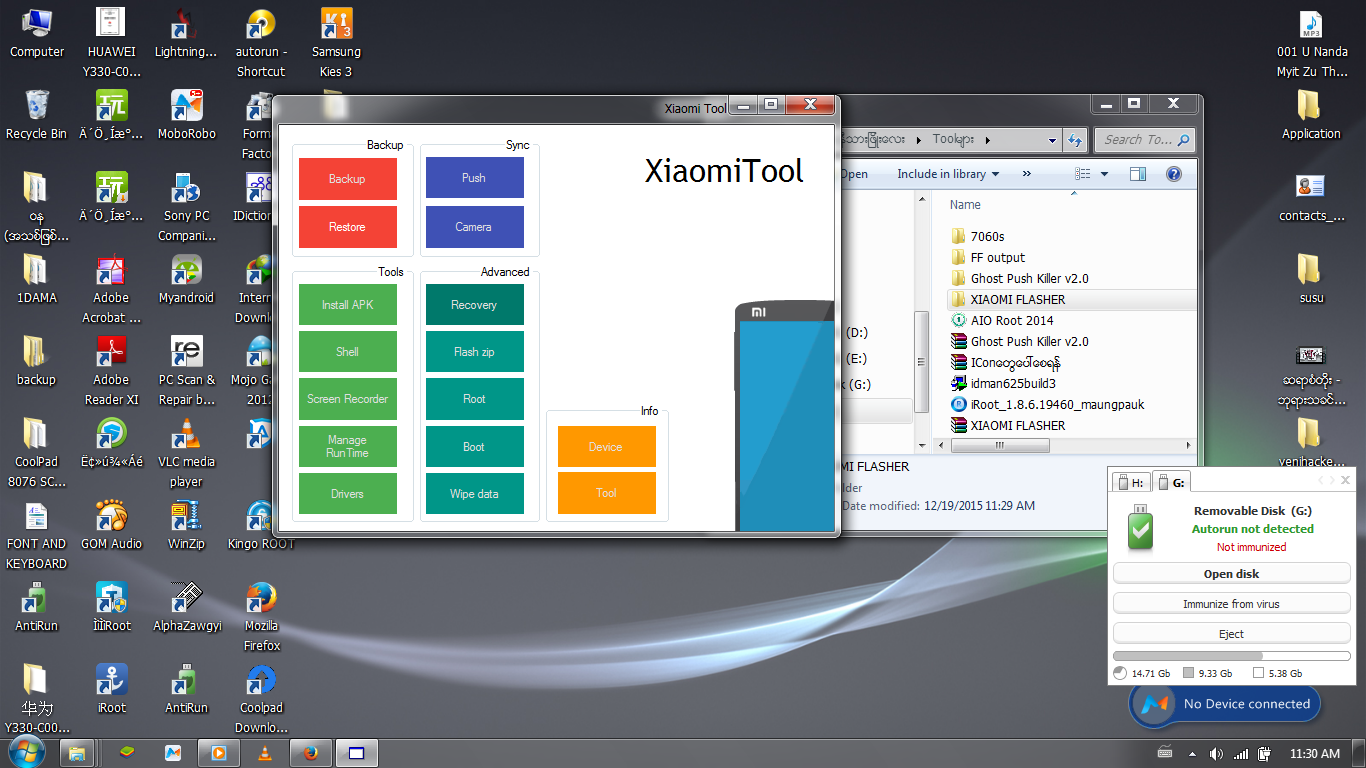Launch Sony PC Companion shortcut
The image size is (1366, 768).
click(187, 207)
